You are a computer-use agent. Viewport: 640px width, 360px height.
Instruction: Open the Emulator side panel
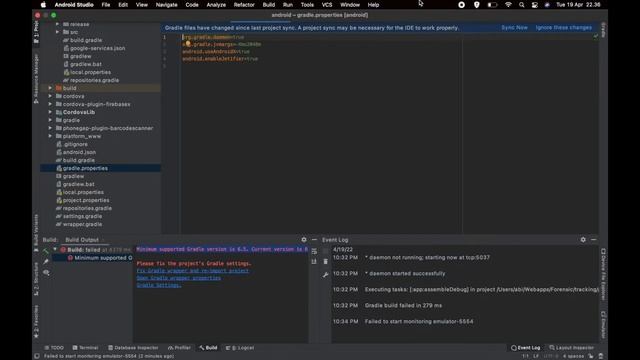coord(603,325)
